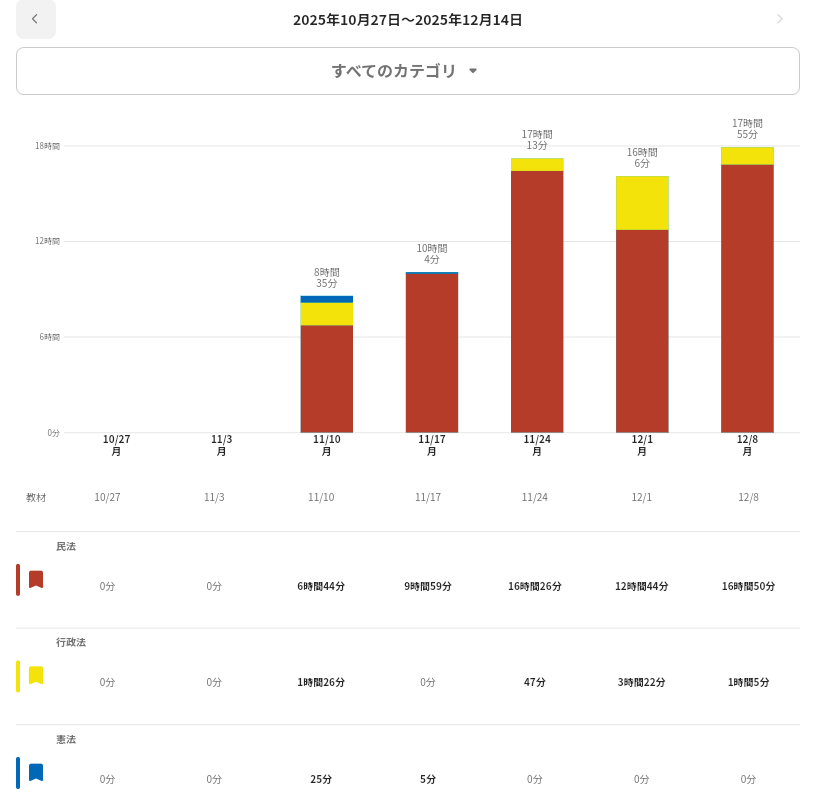Go to the previous date range

click(36, 19)
